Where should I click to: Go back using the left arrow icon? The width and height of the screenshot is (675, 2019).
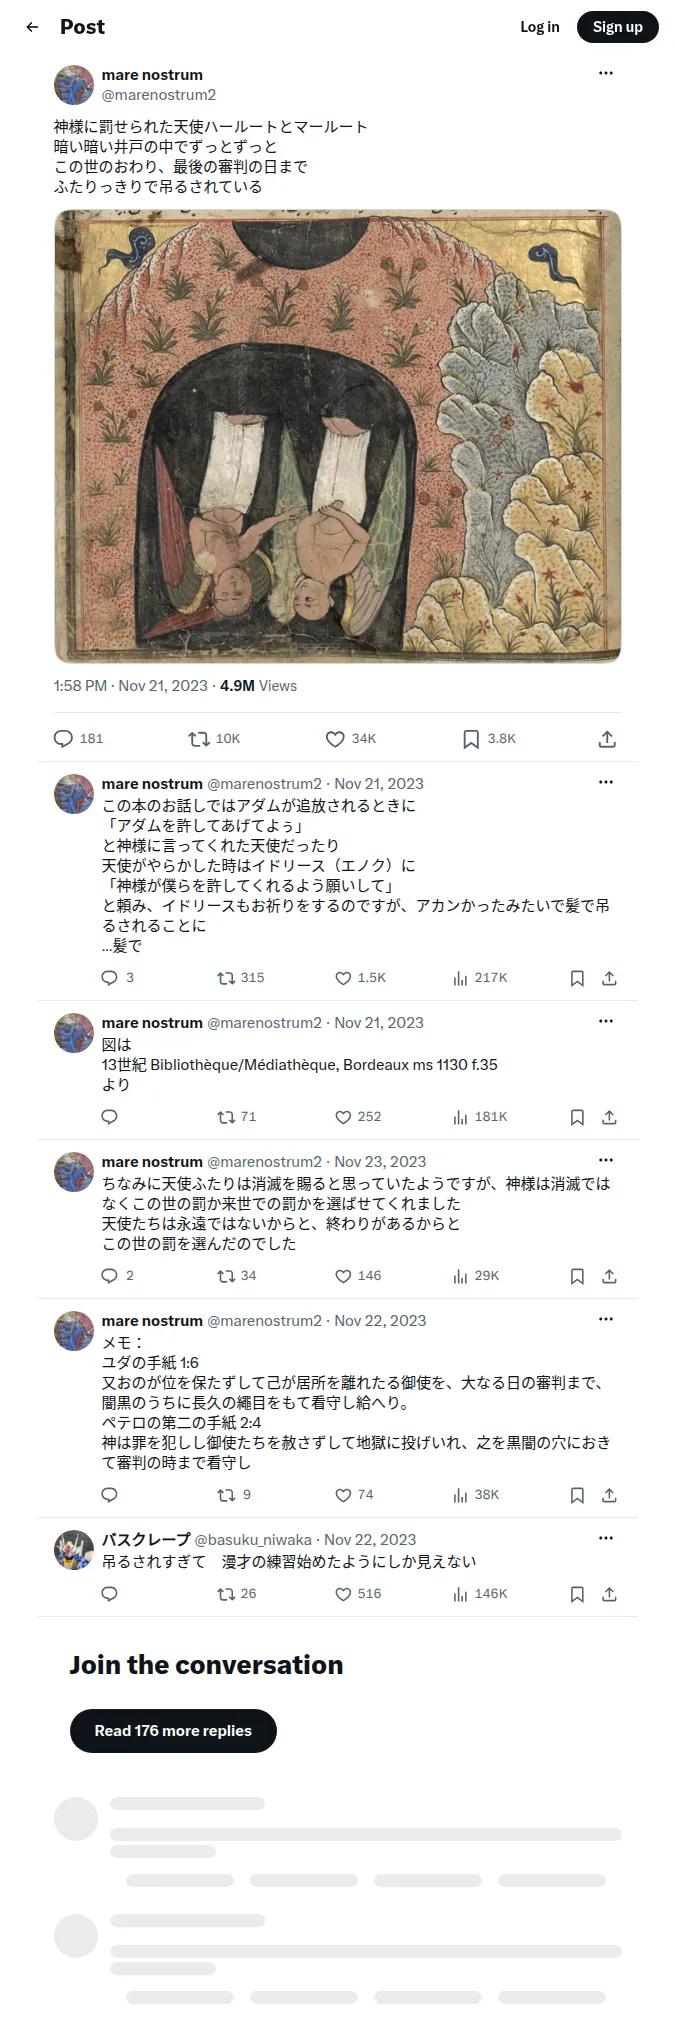[x=32, y=27]
